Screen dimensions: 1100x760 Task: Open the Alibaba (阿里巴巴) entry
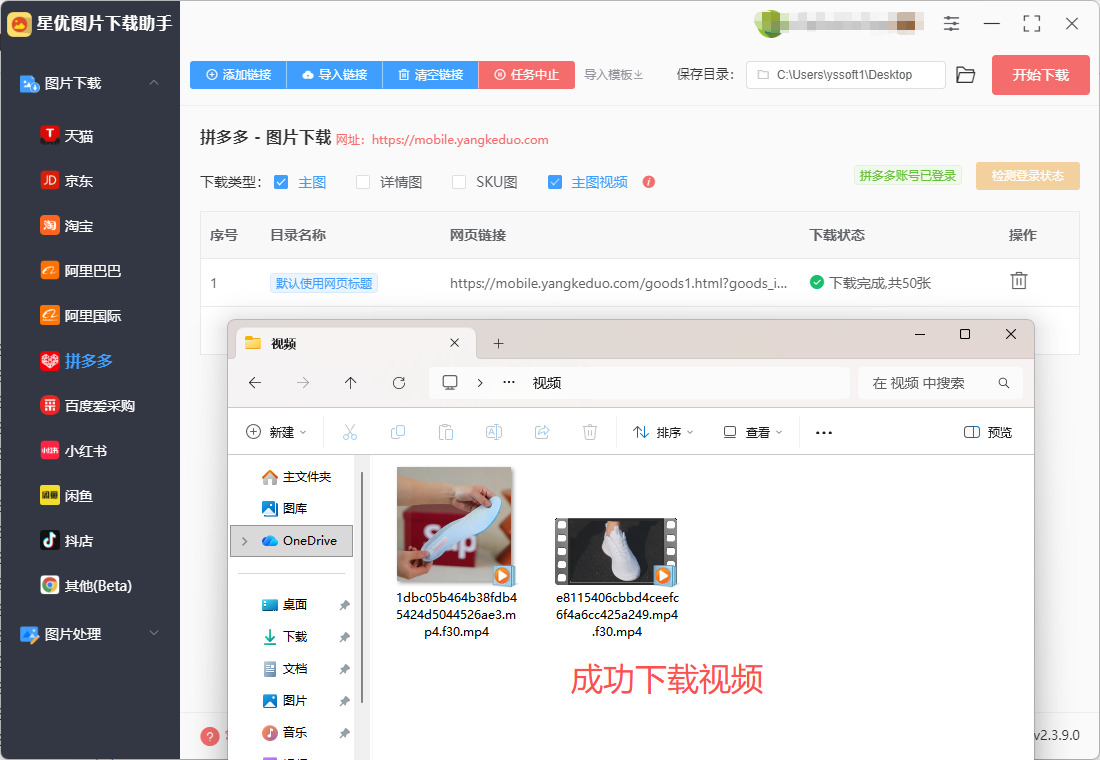(81, 270)
